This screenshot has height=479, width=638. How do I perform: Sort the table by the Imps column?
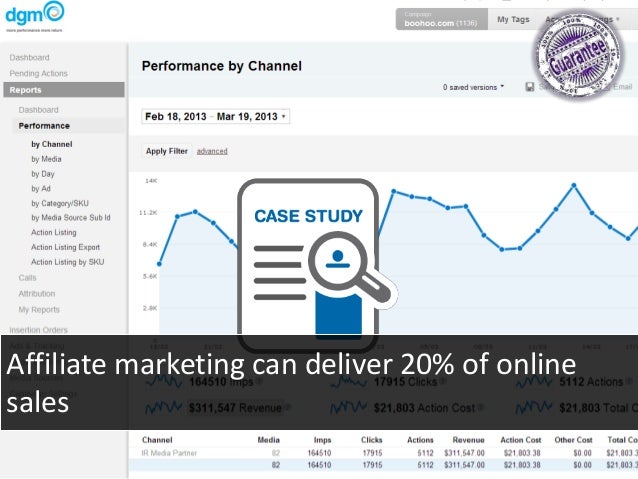coord(322,440)
